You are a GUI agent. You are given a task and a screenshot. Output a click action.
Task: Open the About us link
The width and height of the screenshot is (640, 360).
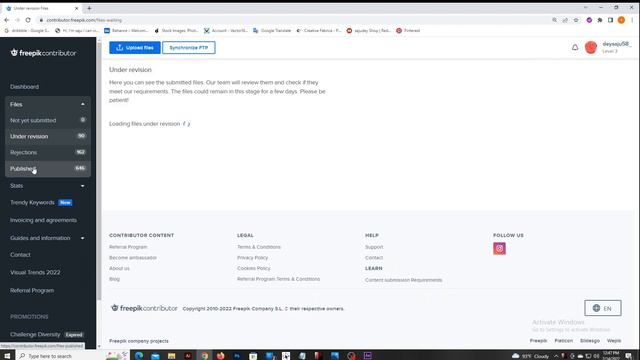[x=119, y=268]
